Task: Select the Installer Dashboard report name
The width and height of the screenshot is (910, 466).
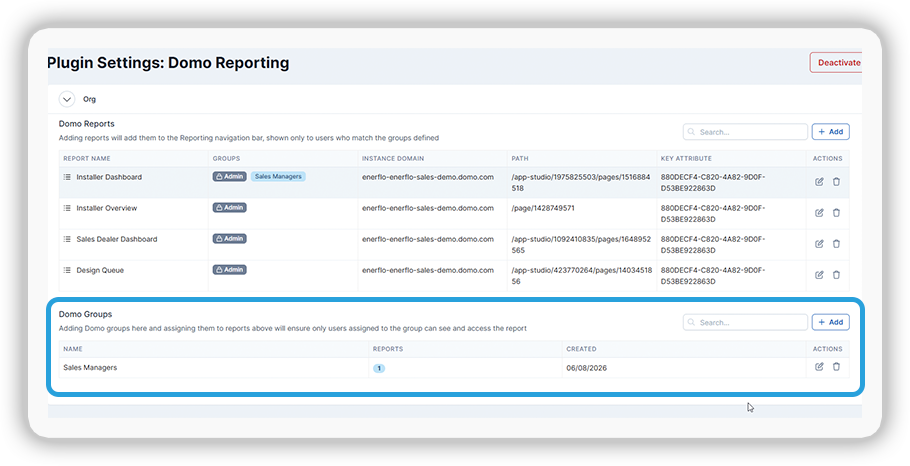Action: point(109,177)
